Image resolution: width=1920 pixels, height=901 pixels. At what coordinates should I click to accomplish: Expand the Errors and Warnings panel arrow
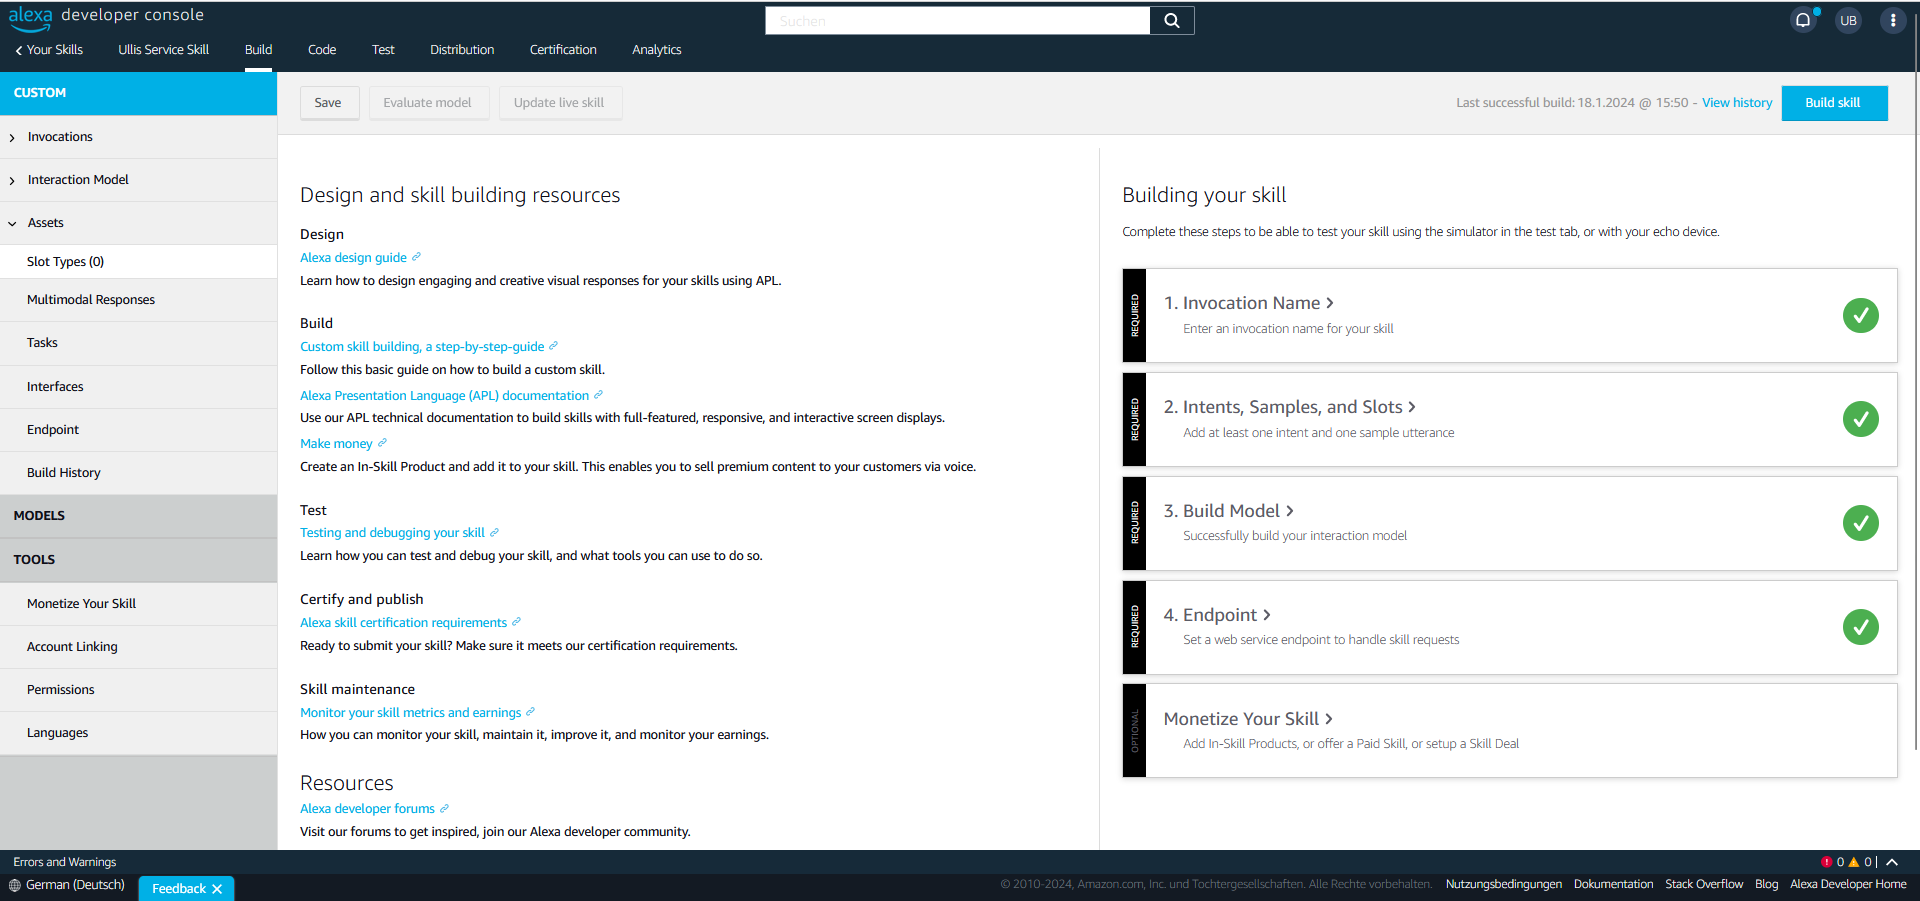[1892, 862]
